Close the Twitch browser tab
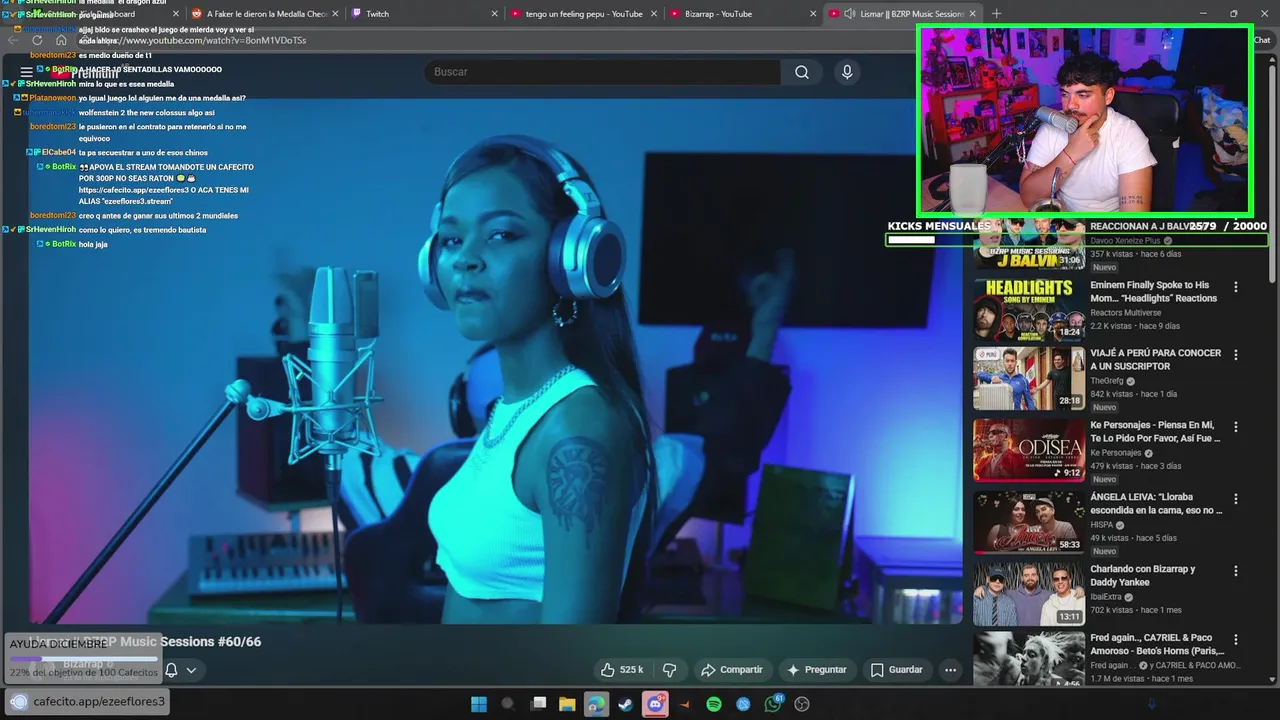This screenshot has width=1280, height=720. coord(494,14)
